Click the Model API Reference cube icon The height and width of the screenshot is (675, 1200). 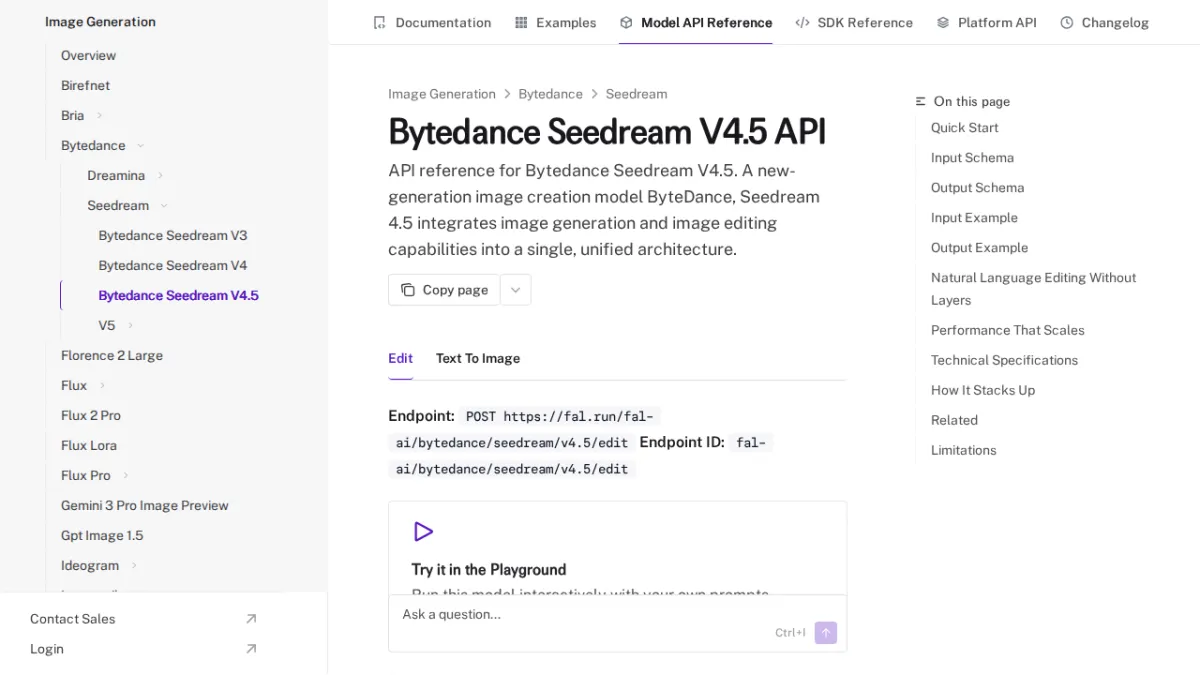(626, 22)
